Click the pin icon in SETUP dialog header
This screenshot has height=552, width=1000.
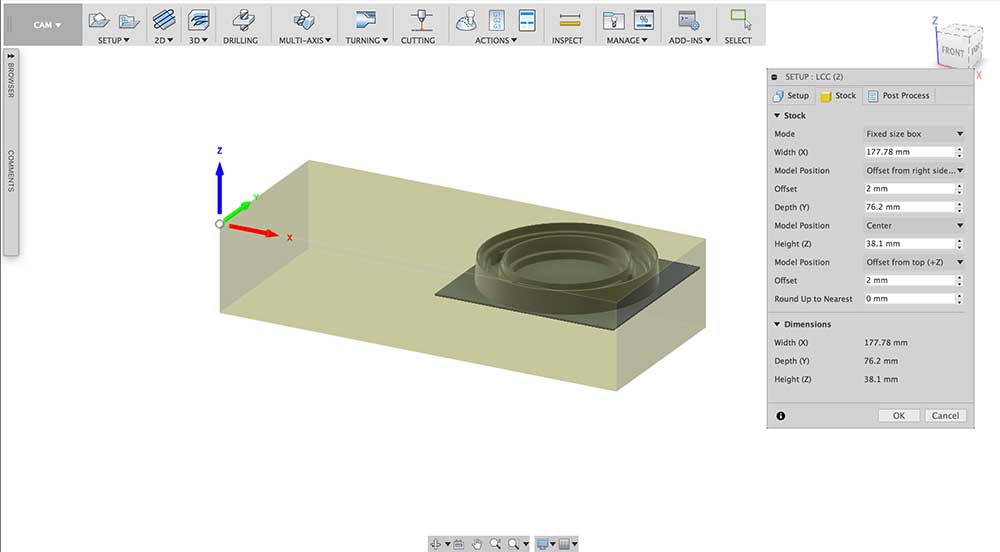pos(774,76)
